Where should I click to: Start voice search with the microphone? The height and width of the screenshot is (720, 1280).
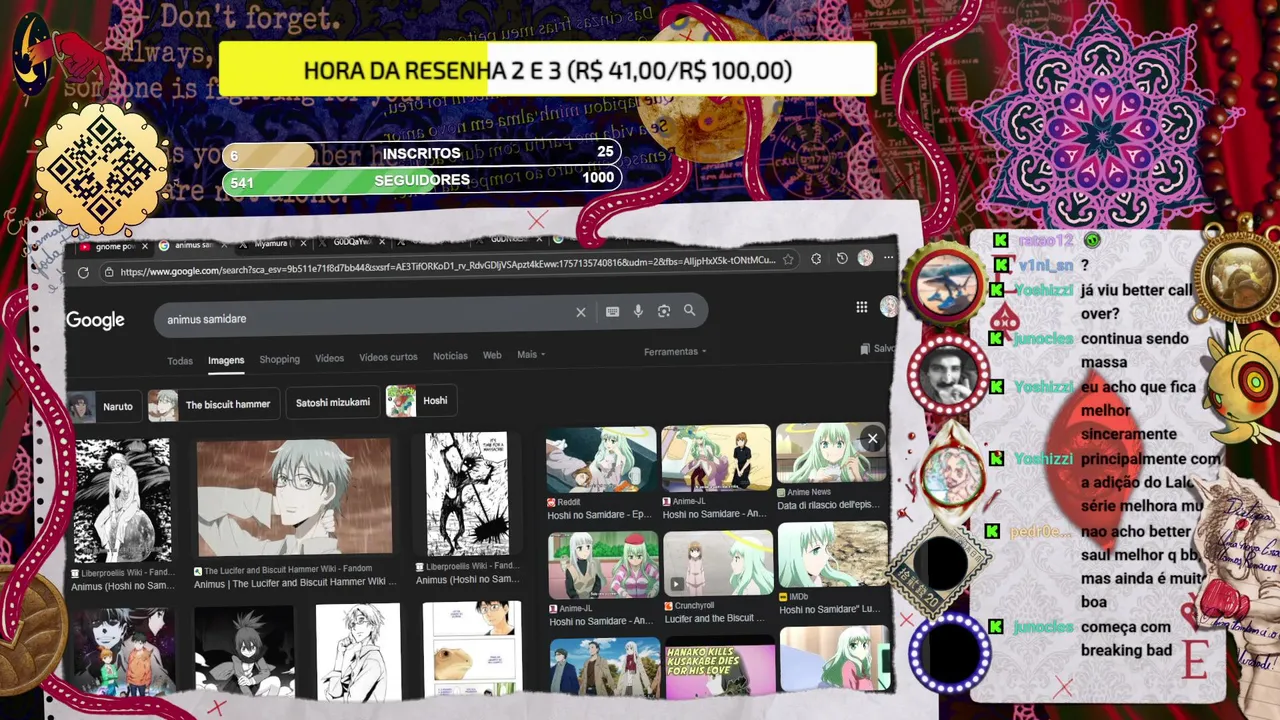638,311
